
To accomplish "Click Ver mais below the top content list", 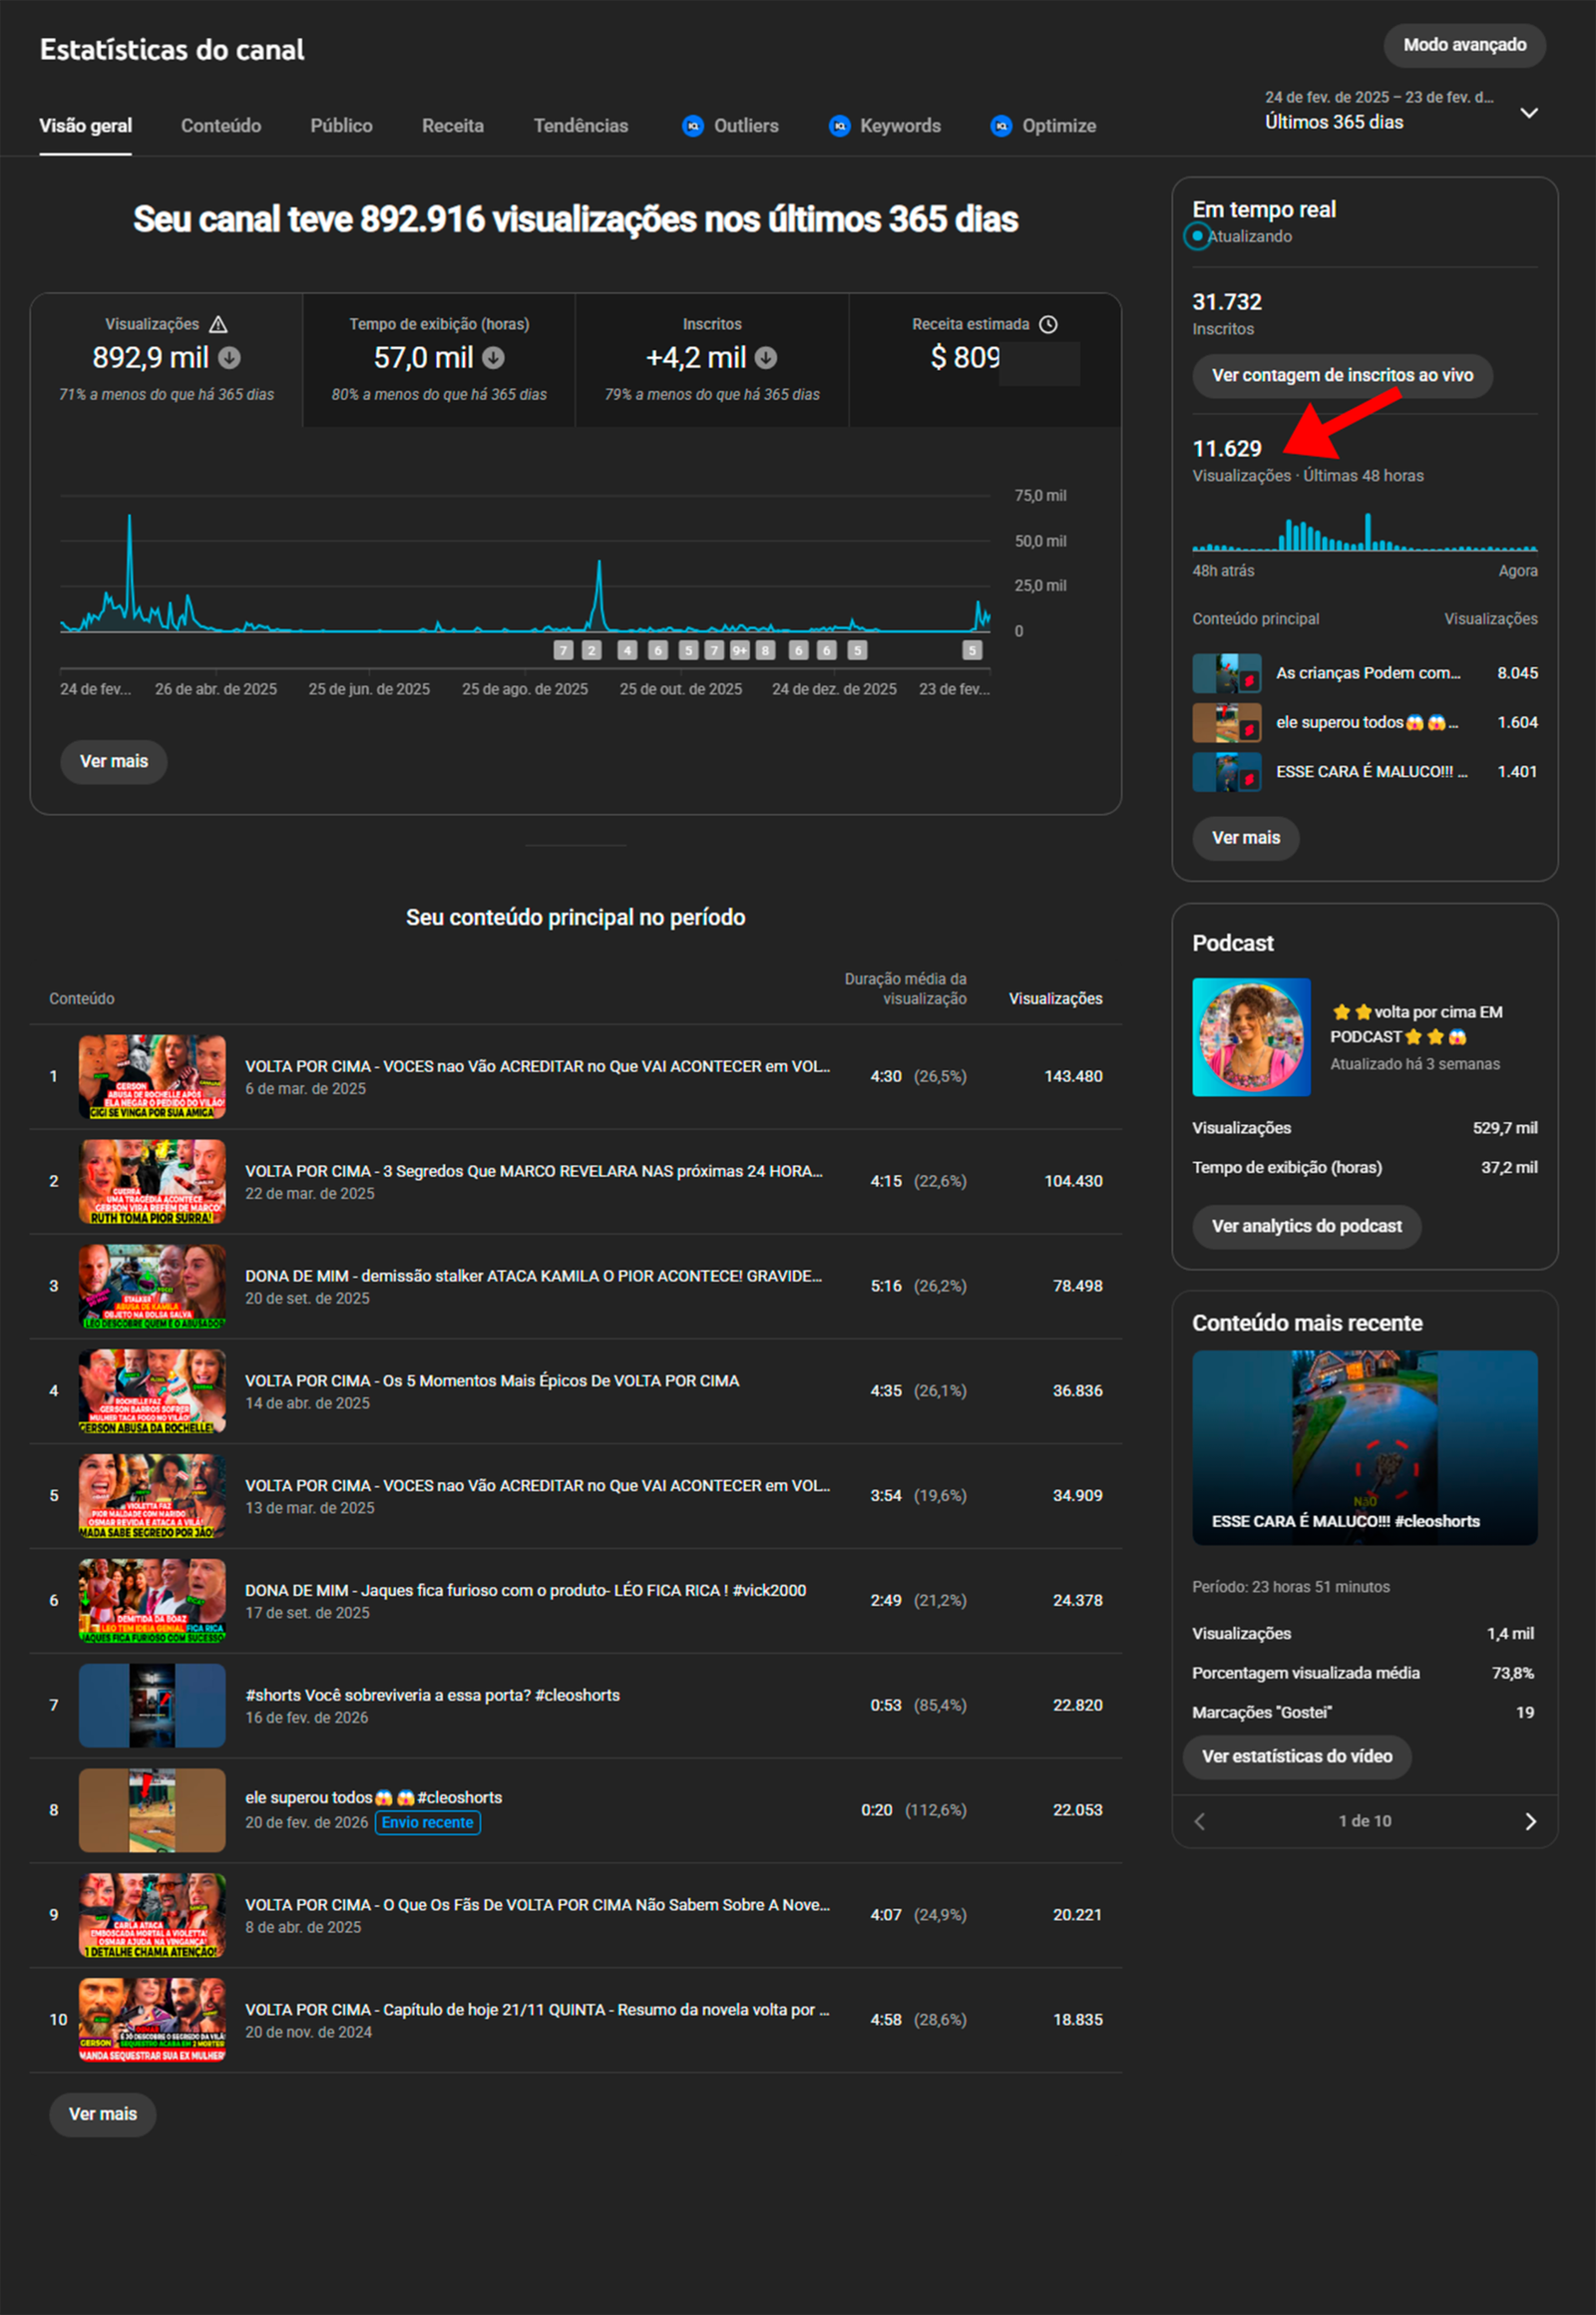I will tap(103, 2114).
